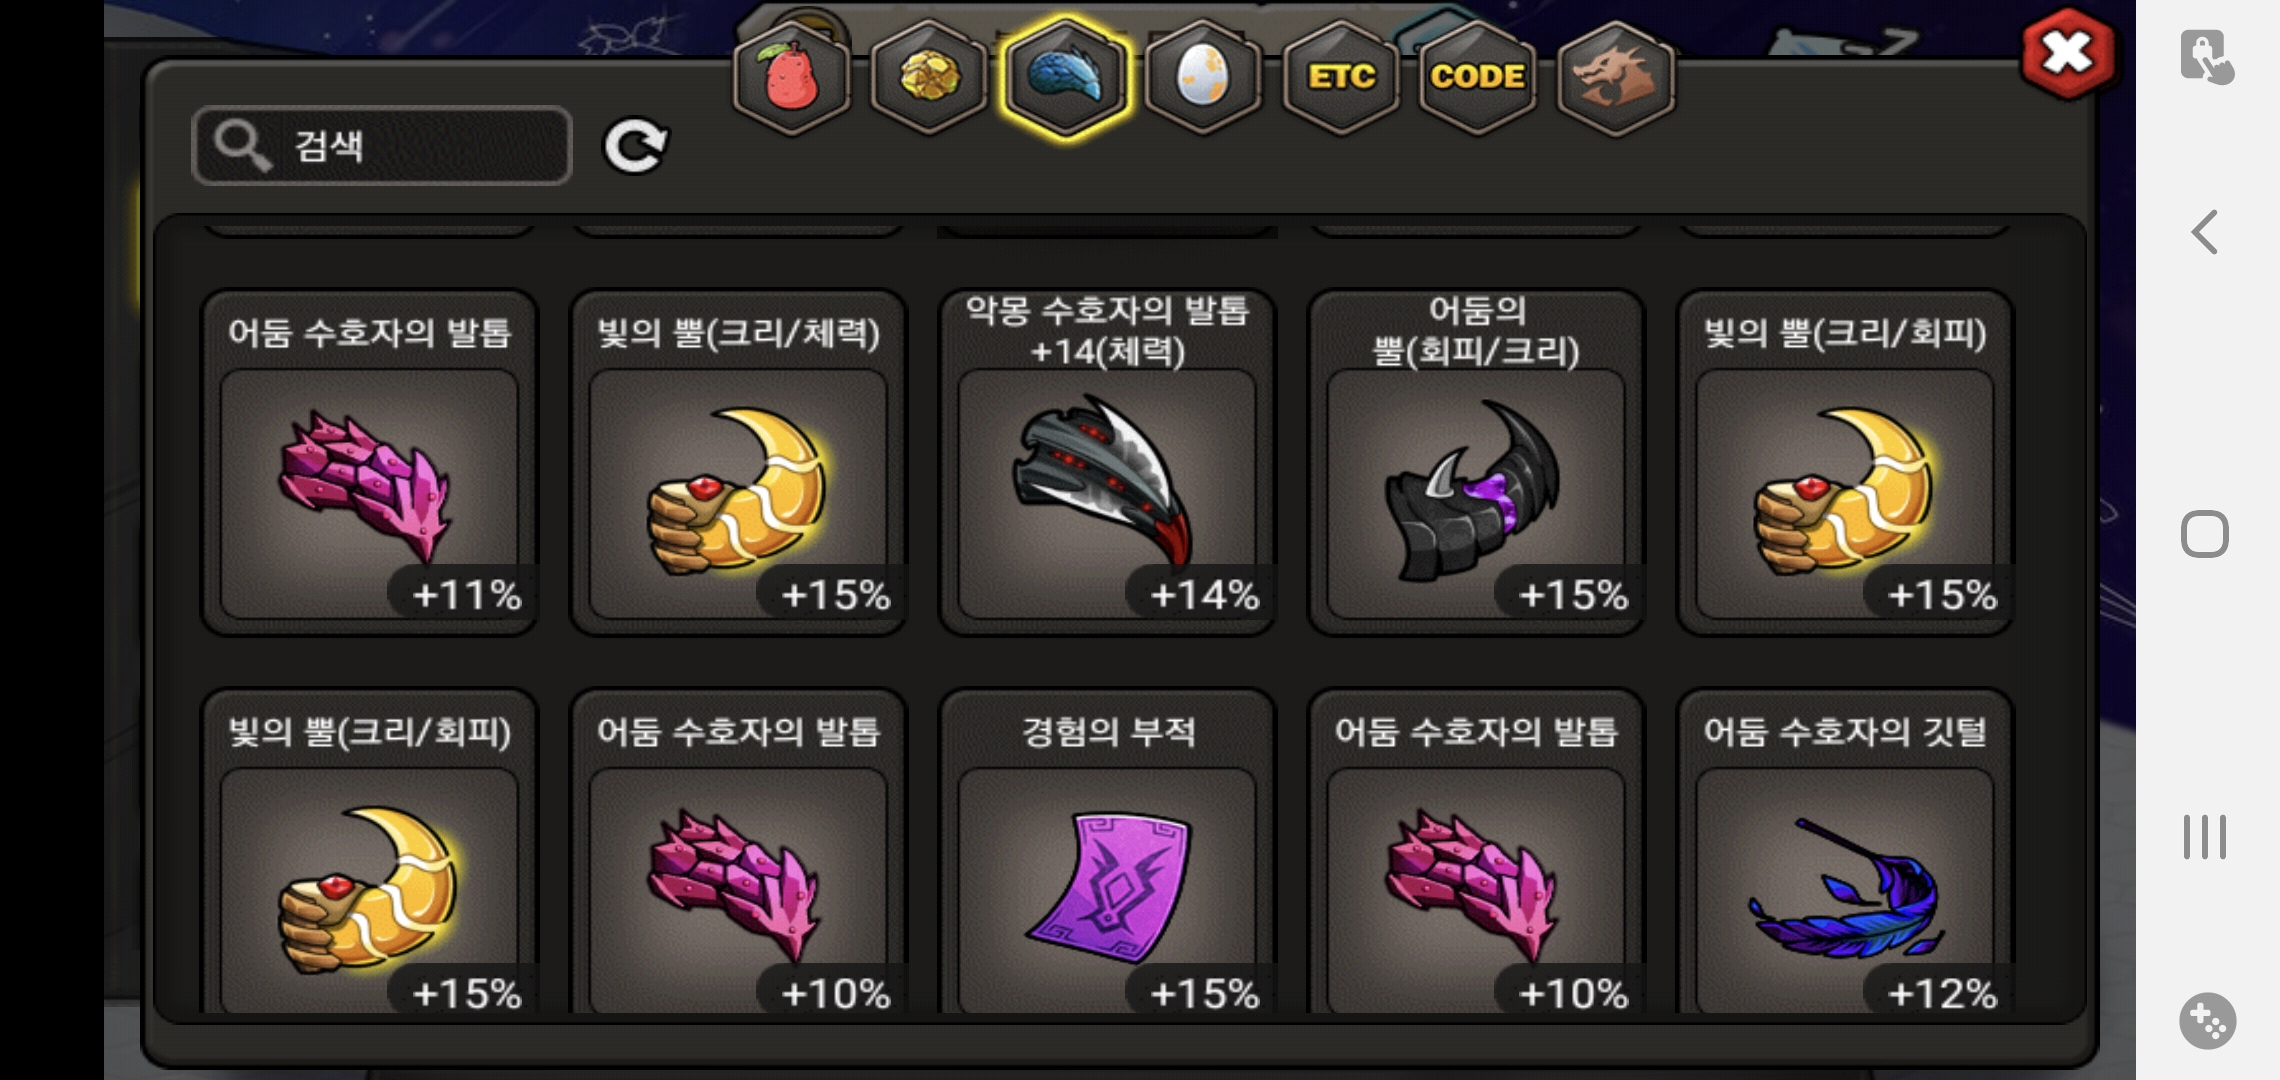Image resolution: width=2280 pixels, height=1080 pixels.
Task: Open Android recent apps button
Action: point(2205,837)
